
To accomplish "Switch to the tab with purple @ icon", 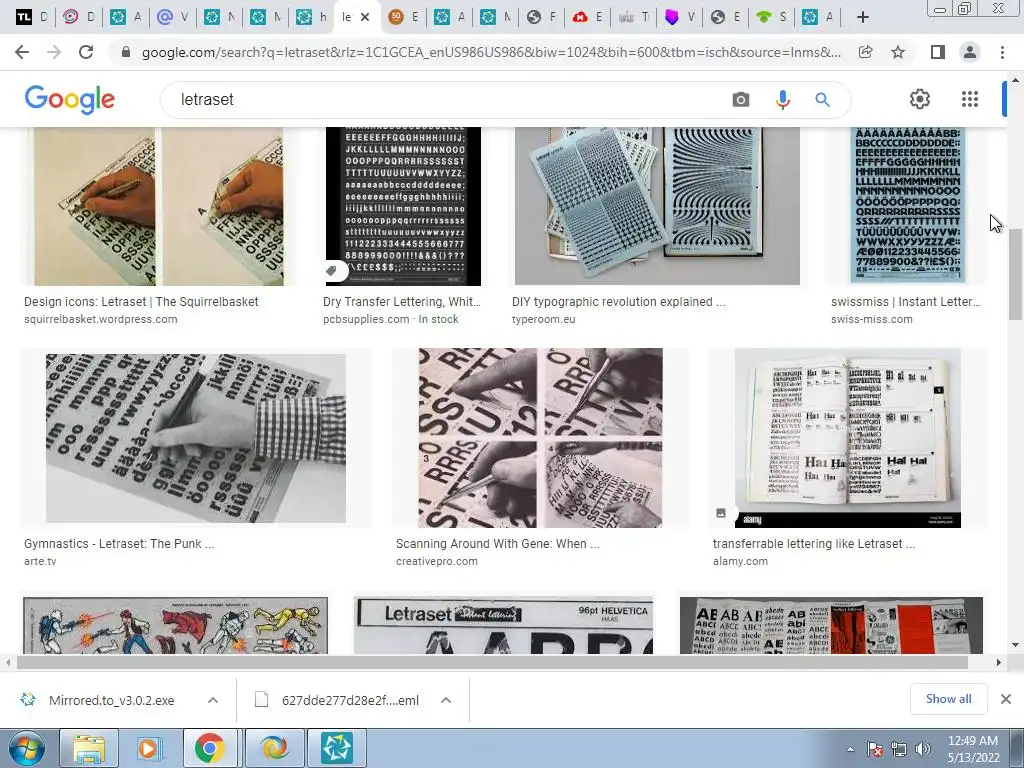I will [x=172, y=18].
